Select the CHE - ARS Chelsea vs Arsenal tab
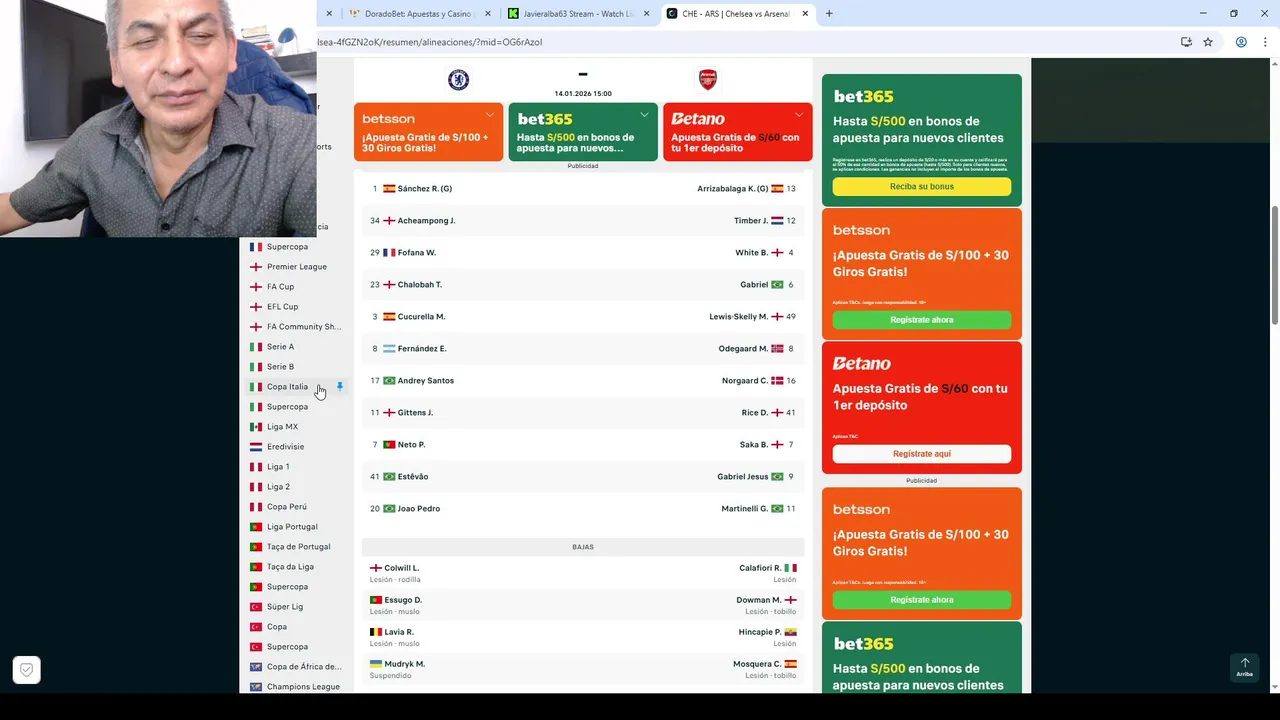 coord(736,14)
